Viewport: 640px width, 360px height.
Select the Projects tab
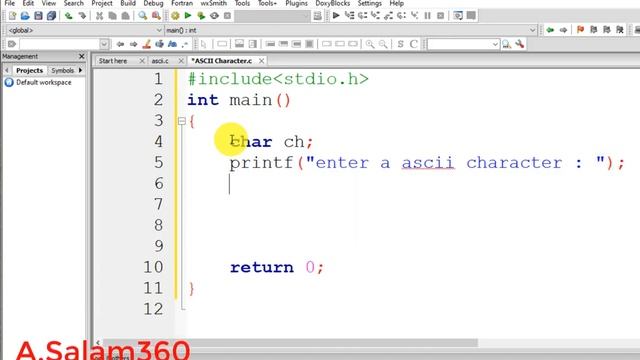click(29, 71)
